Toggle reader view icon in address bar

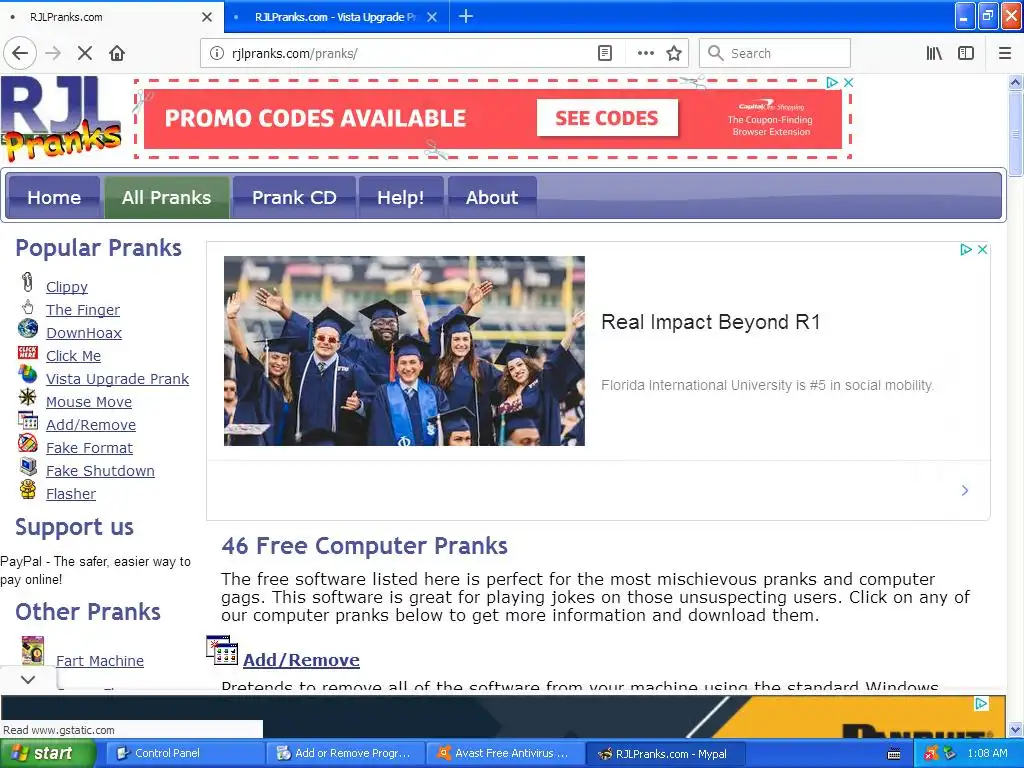tap(605, 53)
